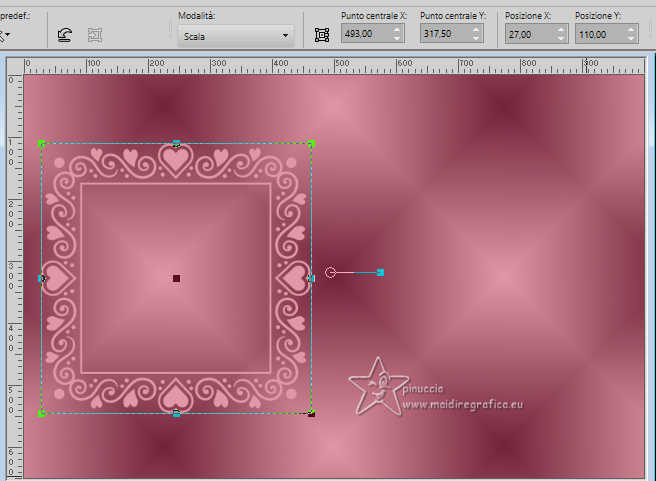Click the Modalità label

(x=196, y=16)
